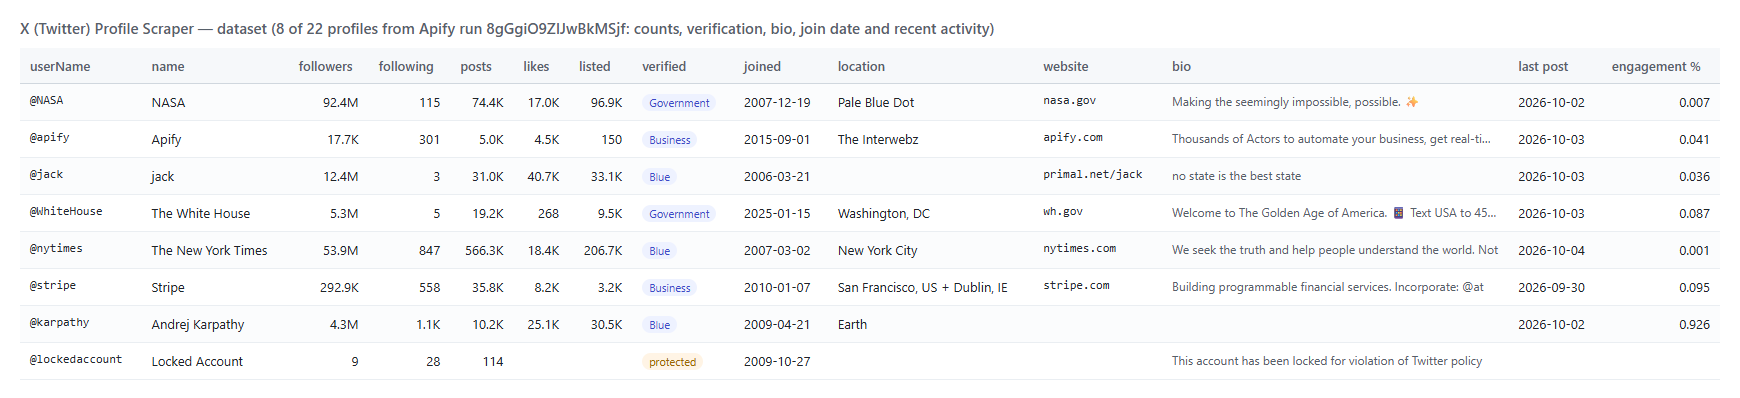
Task: Click the protected badge for Locked Account
Action: click(672, 362)
